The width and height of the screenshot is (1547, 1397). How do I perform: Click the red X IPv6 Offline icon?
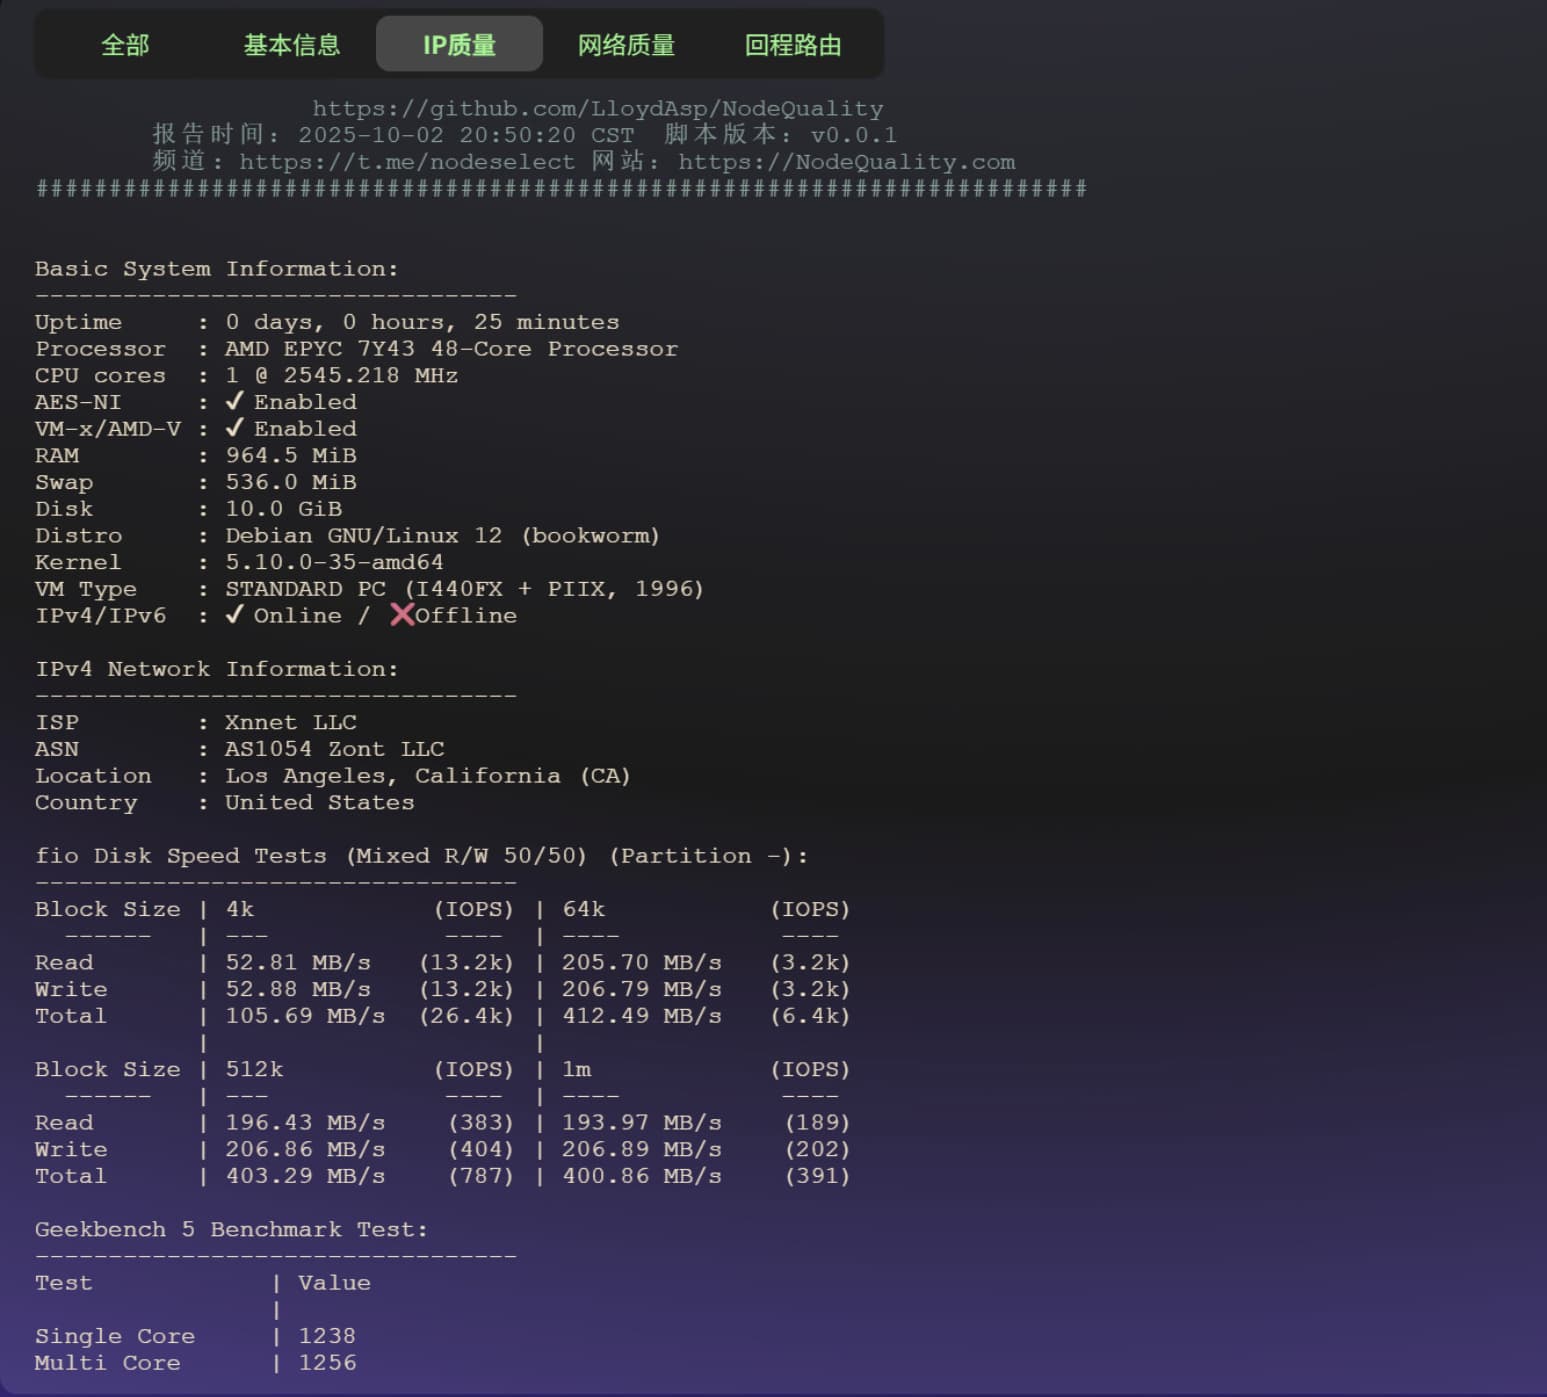pos(402,614)
